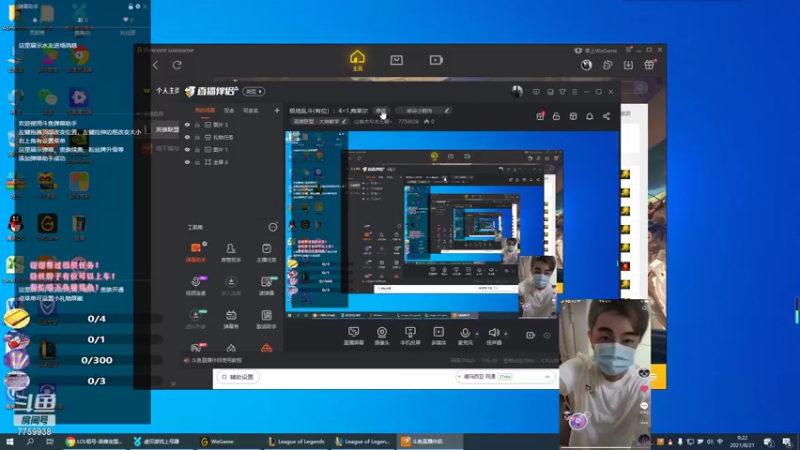Select the third scene tab
Viewport: 800px width, 450px height.
[x=251, y=110]
